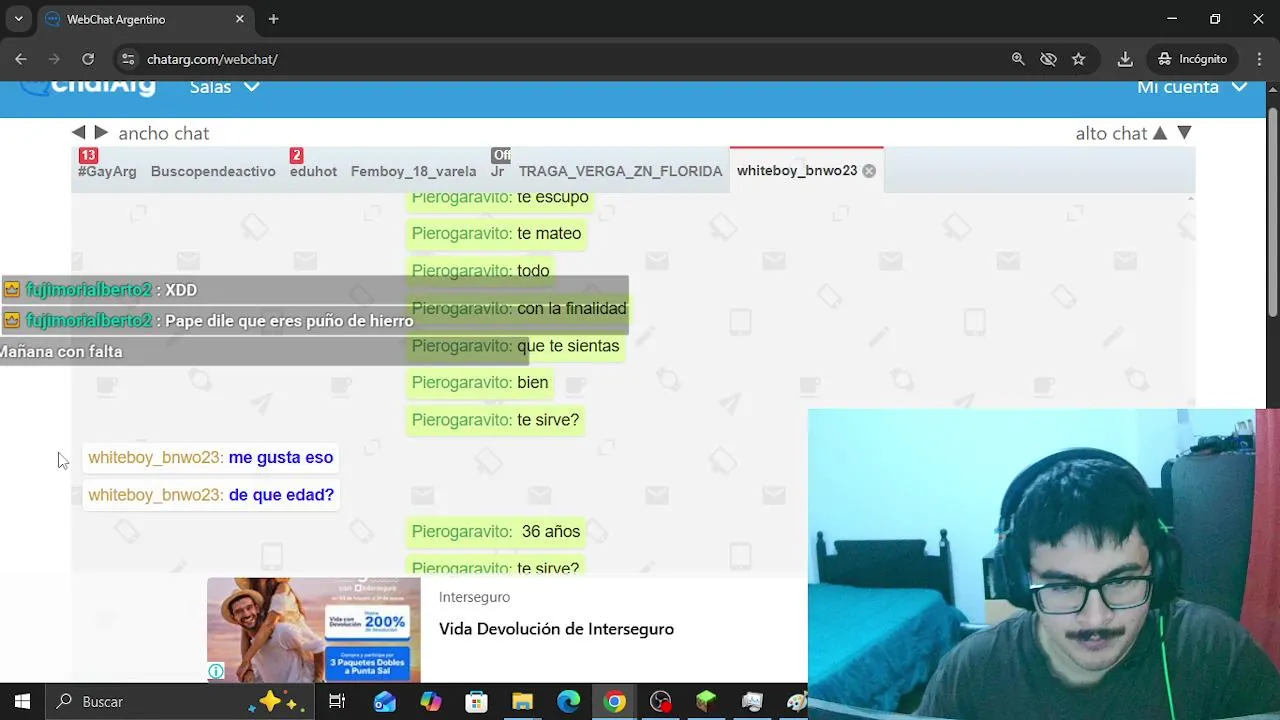The width and height of the screenshot is (1280, 720).
Task: Open the Windows Start menu
Action: 22,702
